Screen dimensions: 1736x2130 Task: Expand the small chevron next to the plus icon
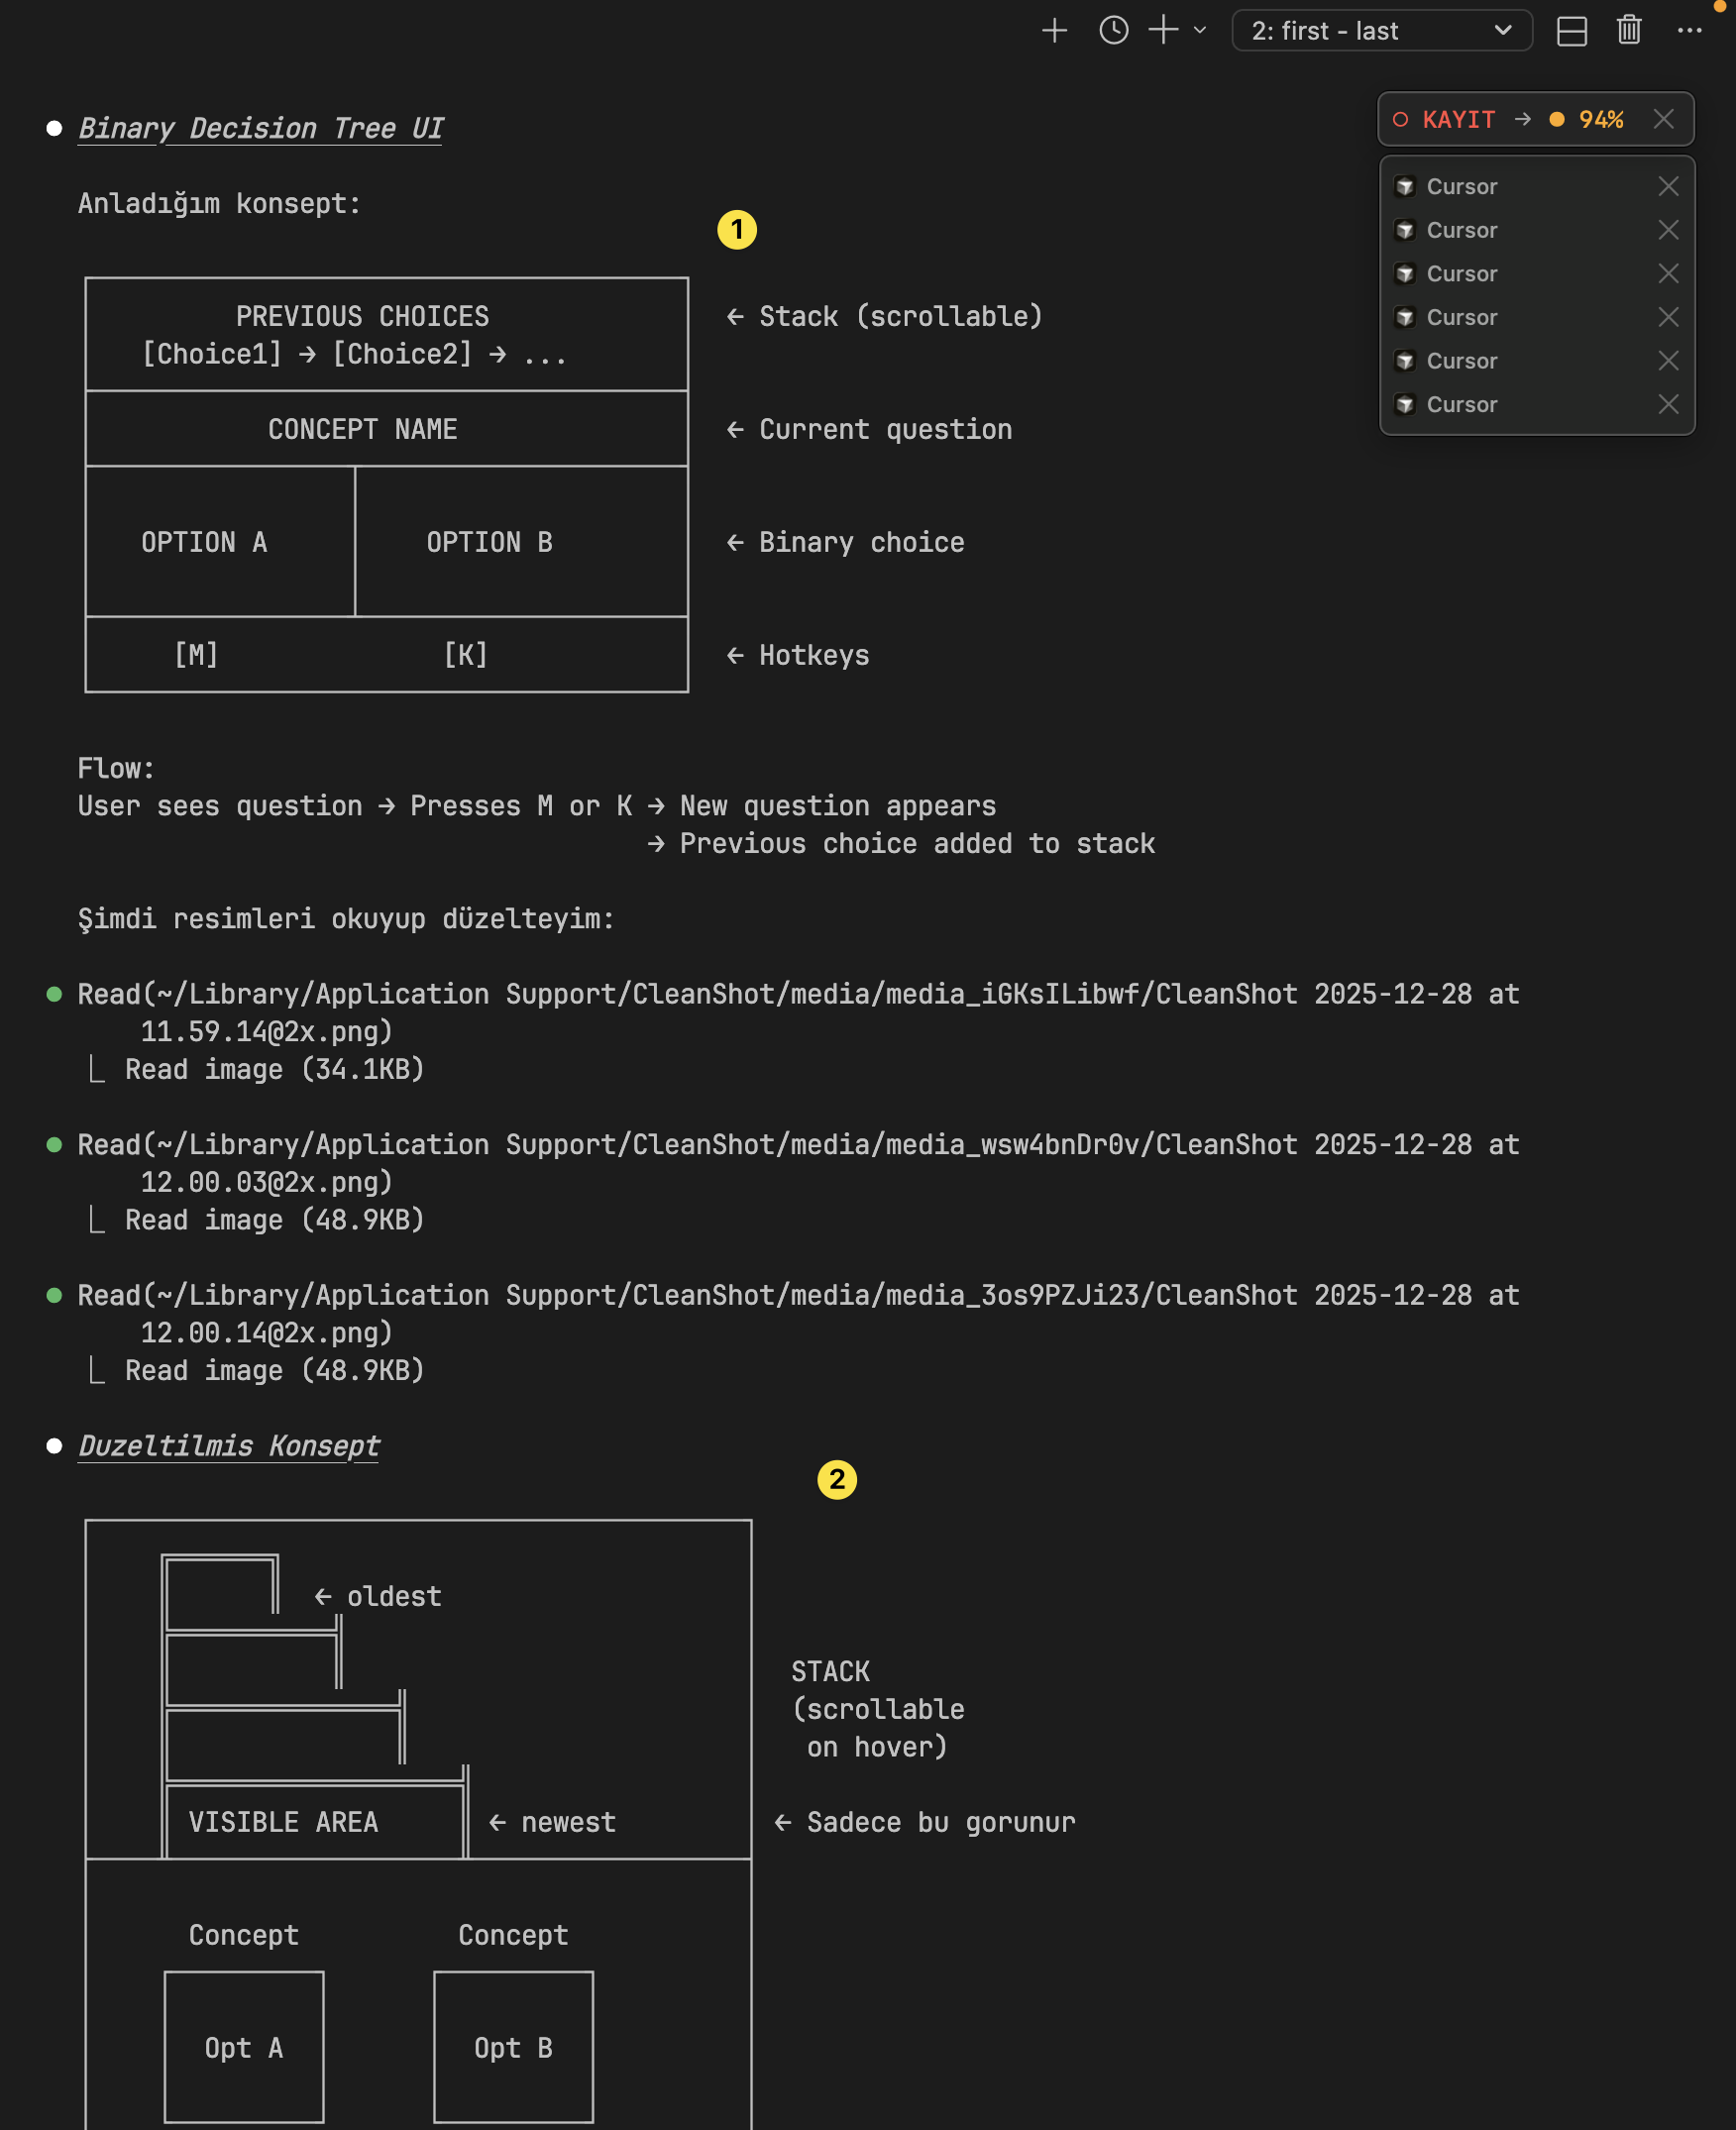pos(1200,30)
